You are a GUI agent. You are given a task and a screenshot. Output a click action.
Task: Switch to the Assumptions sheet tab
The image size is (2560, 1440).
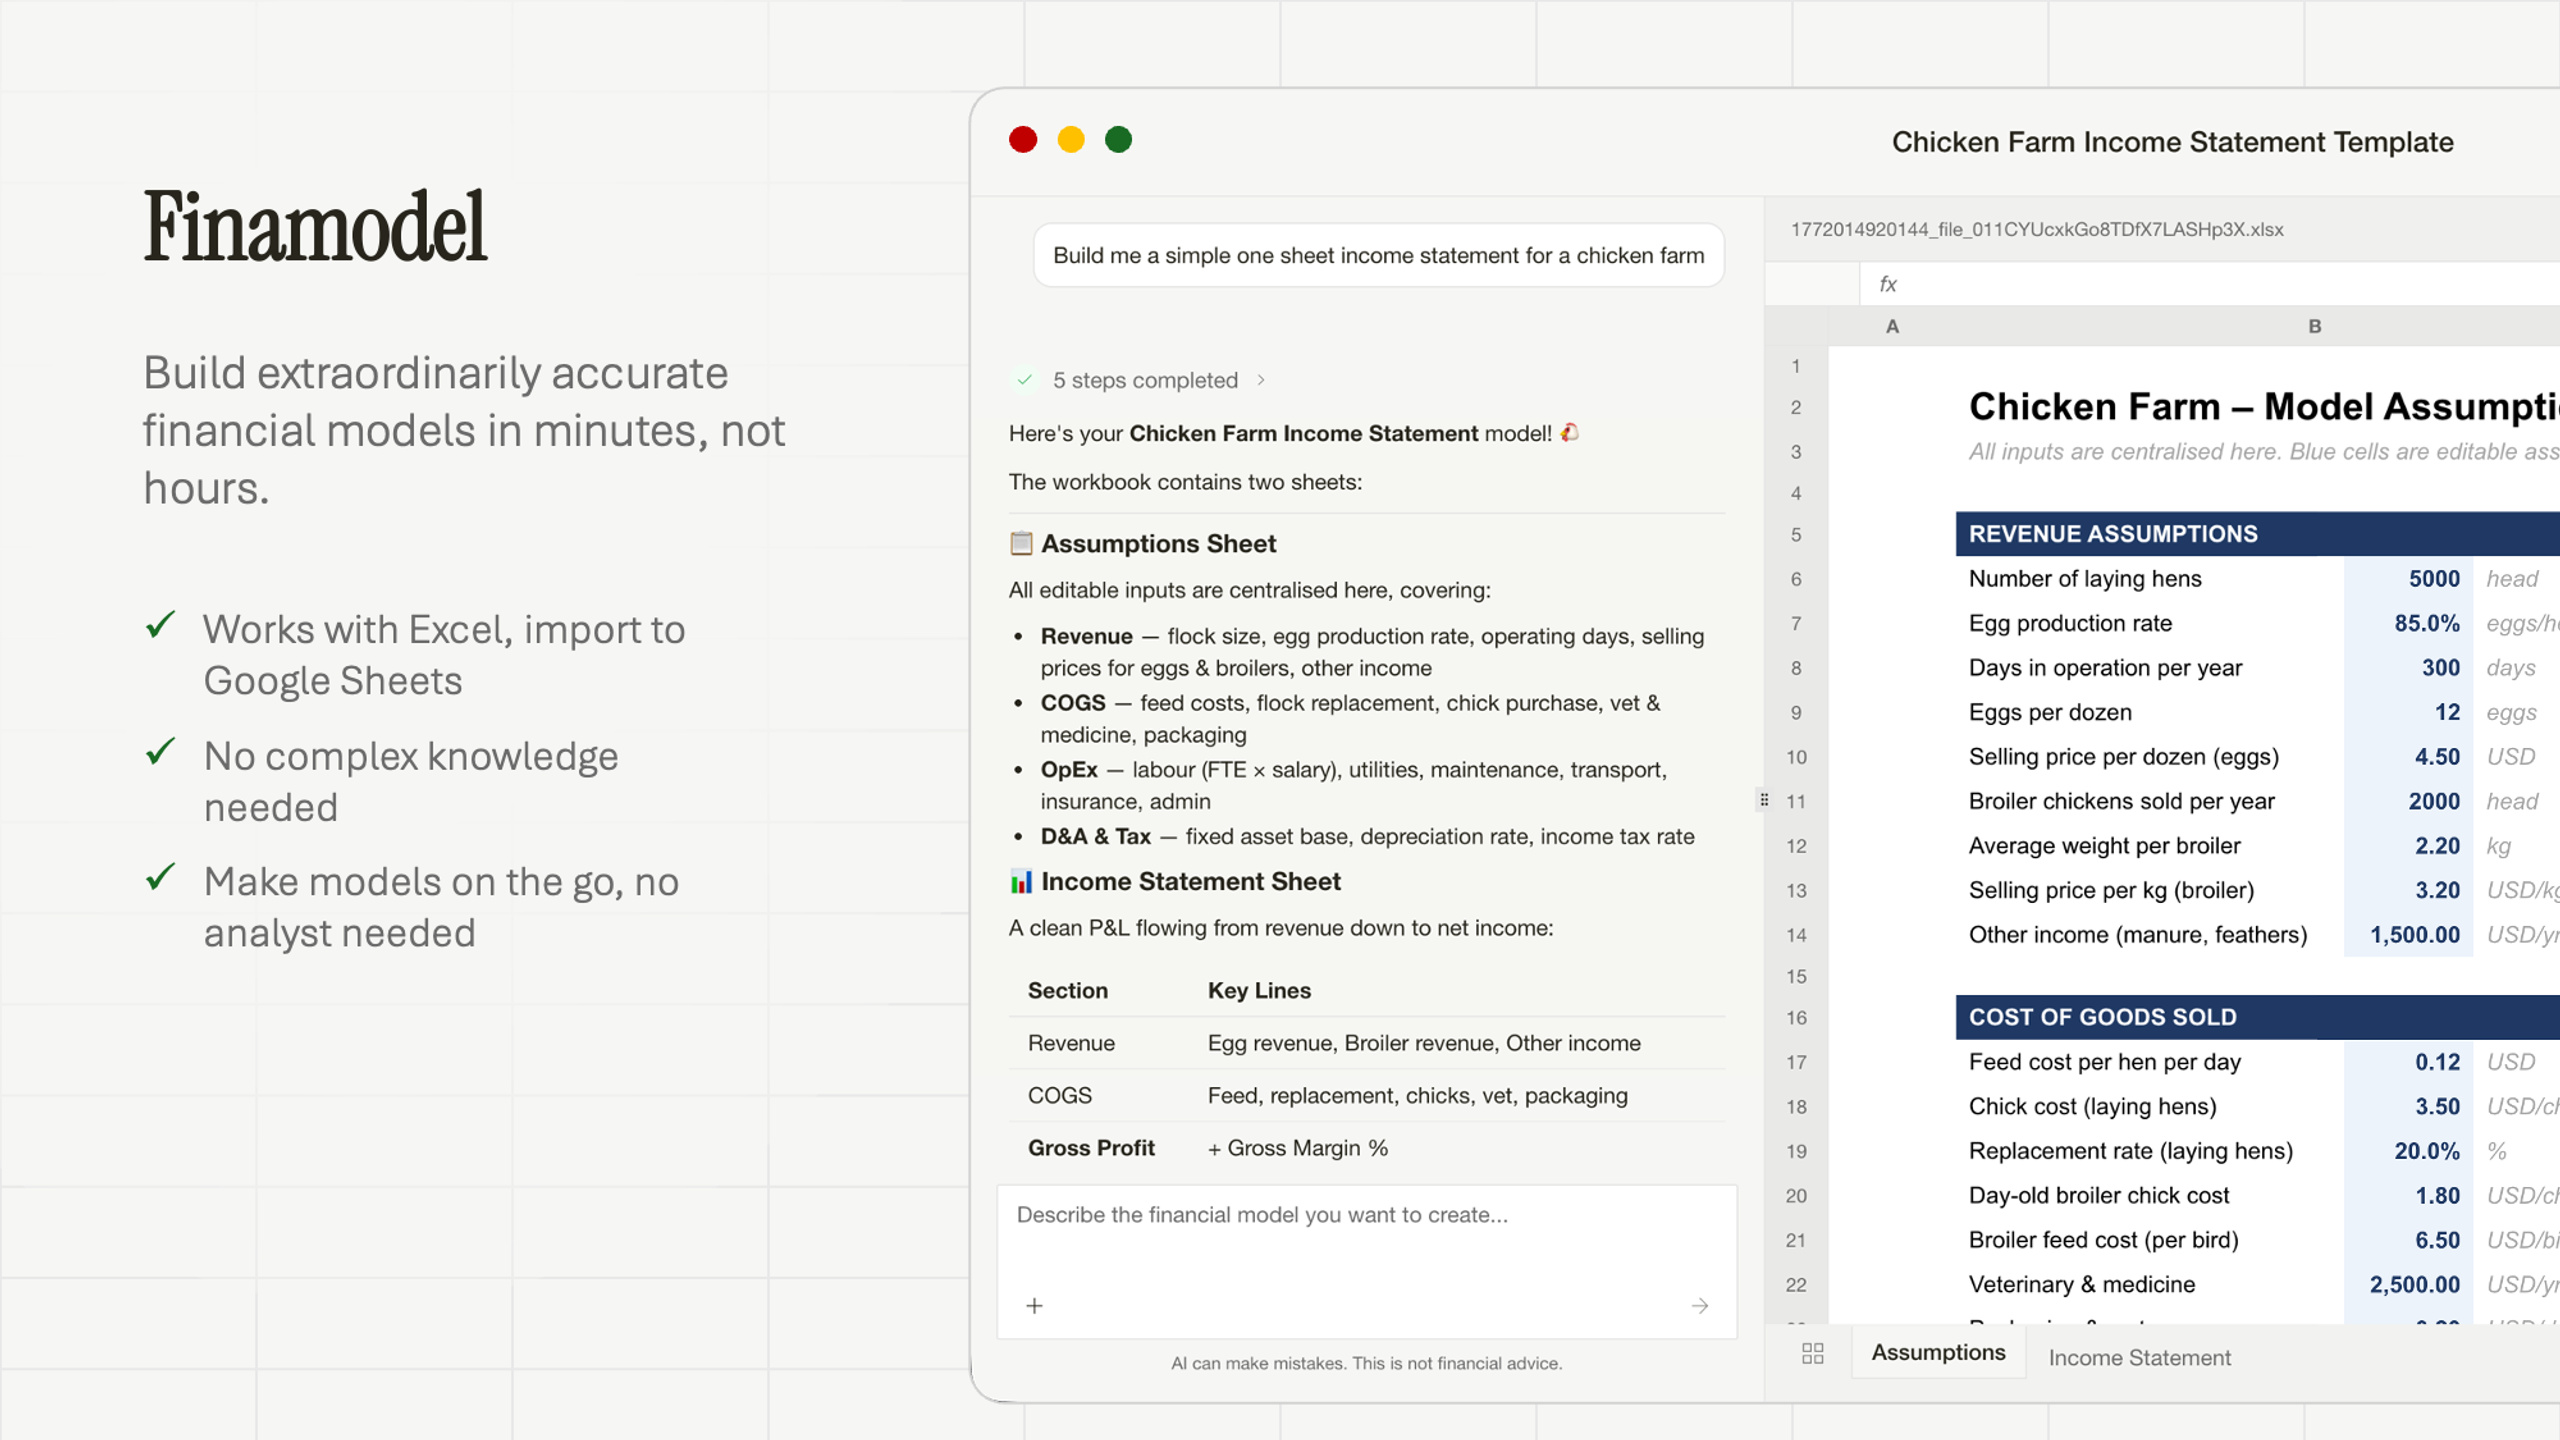pyautogui.click(x=1938, y=1352)
